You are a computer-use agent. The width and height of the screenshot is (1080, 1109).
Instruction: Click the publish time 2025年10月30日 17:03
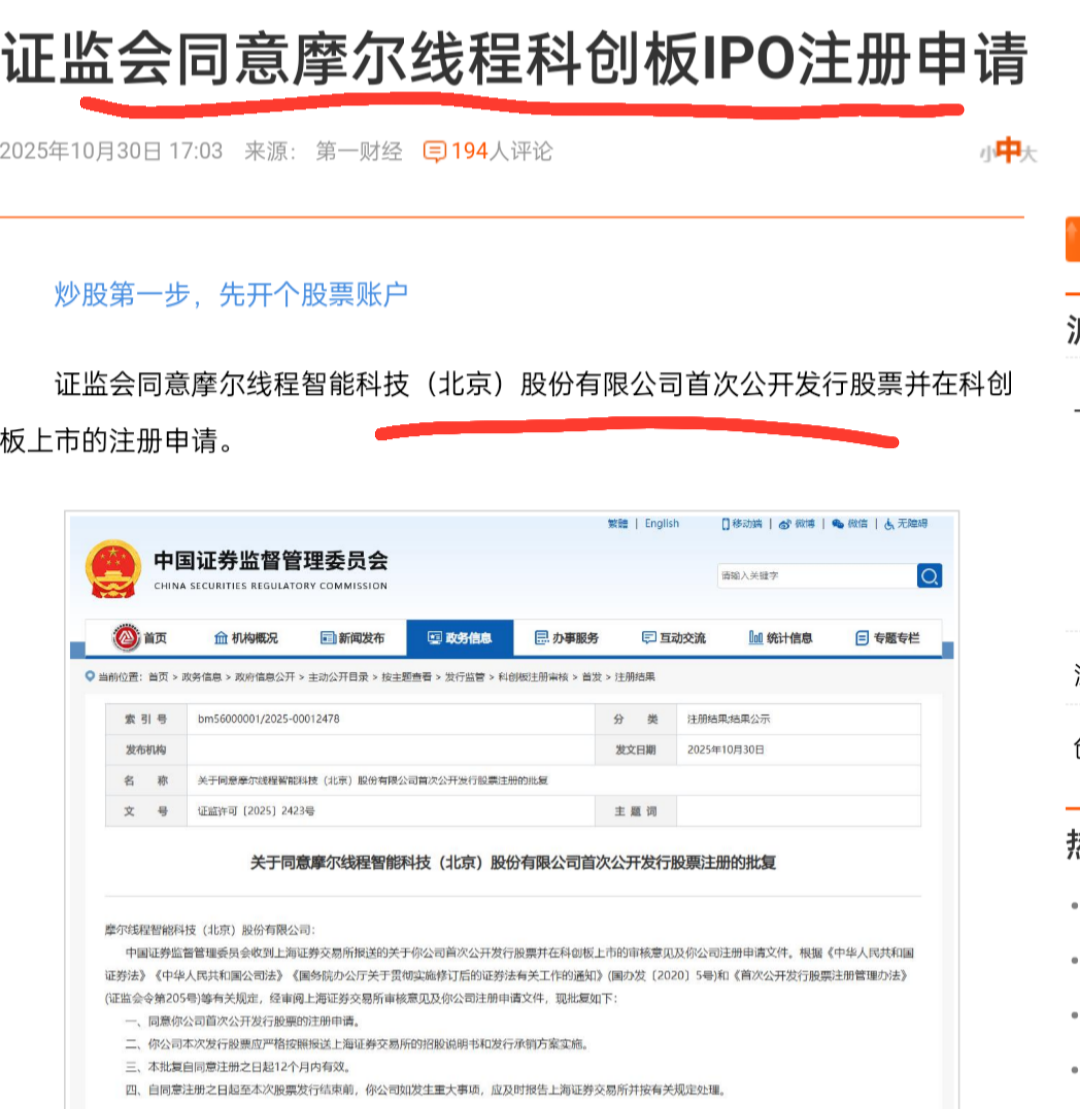[x=111, y=151]
